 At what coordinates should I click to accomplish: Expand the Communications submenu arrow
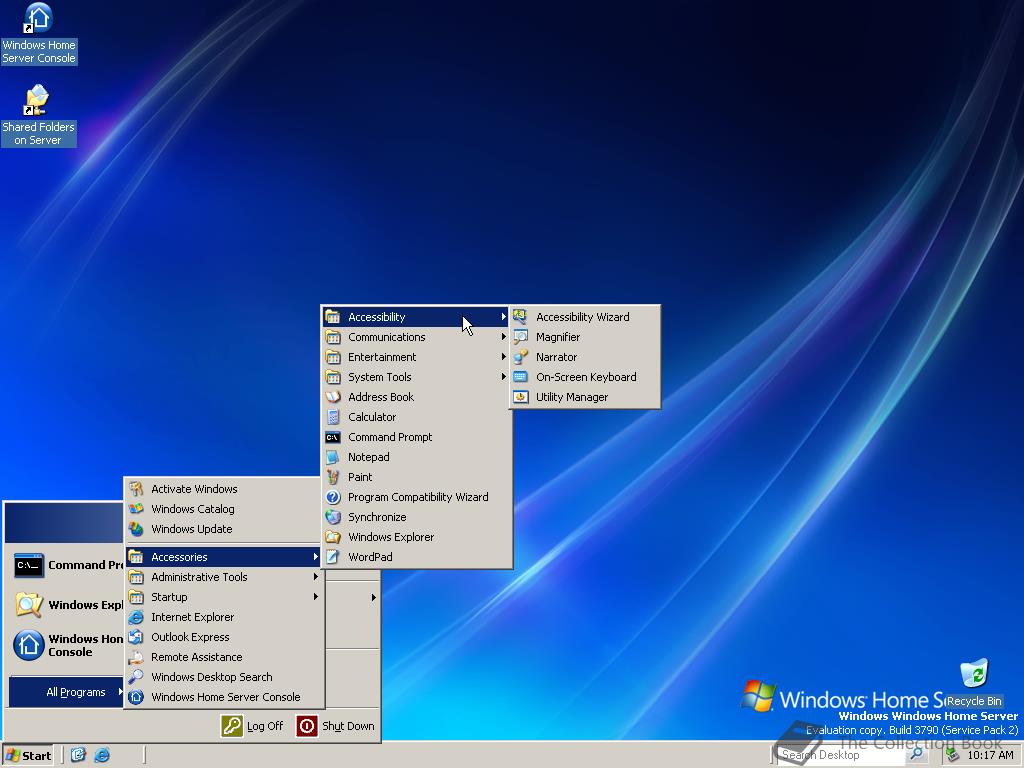pyautogui.click(x=504, y=337)
